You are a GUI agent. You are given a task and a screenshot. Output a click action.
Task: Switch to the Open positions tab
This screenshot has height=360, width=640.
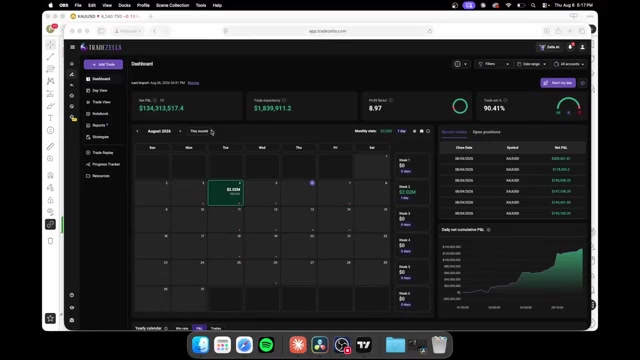[x=487, y=132]
